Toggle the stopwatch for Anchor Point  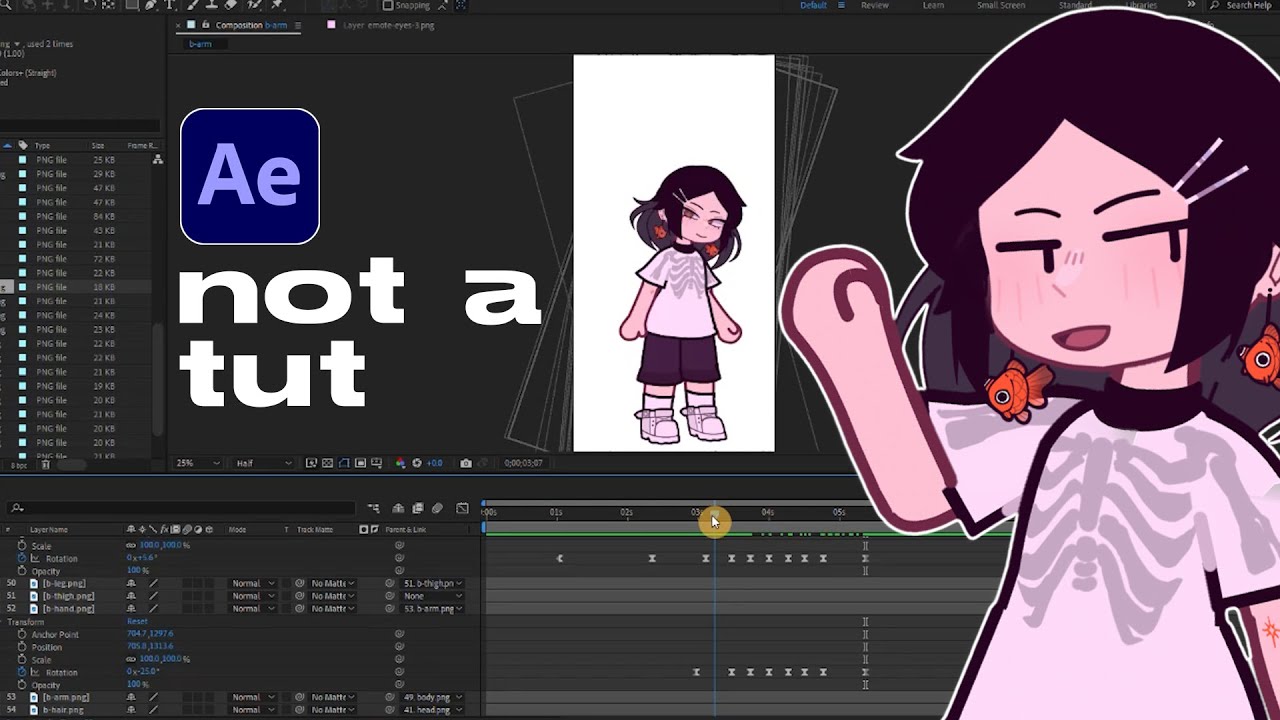coord(22,634)
